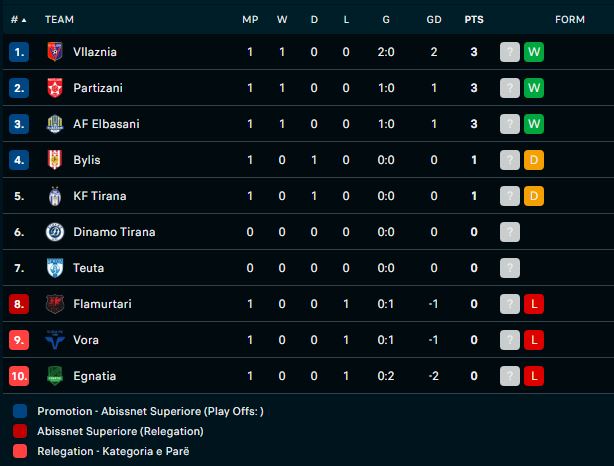Image resolution: width=614 pixels, height=466 pixels.
Task: Sort by MP matches played header
Action: 250,19
